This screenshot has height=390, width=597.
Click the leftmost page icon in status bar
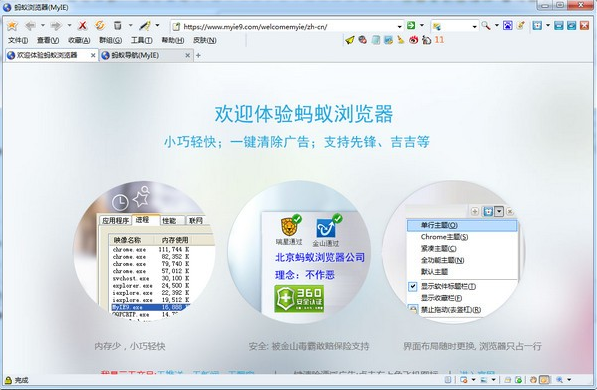point(448,379)
